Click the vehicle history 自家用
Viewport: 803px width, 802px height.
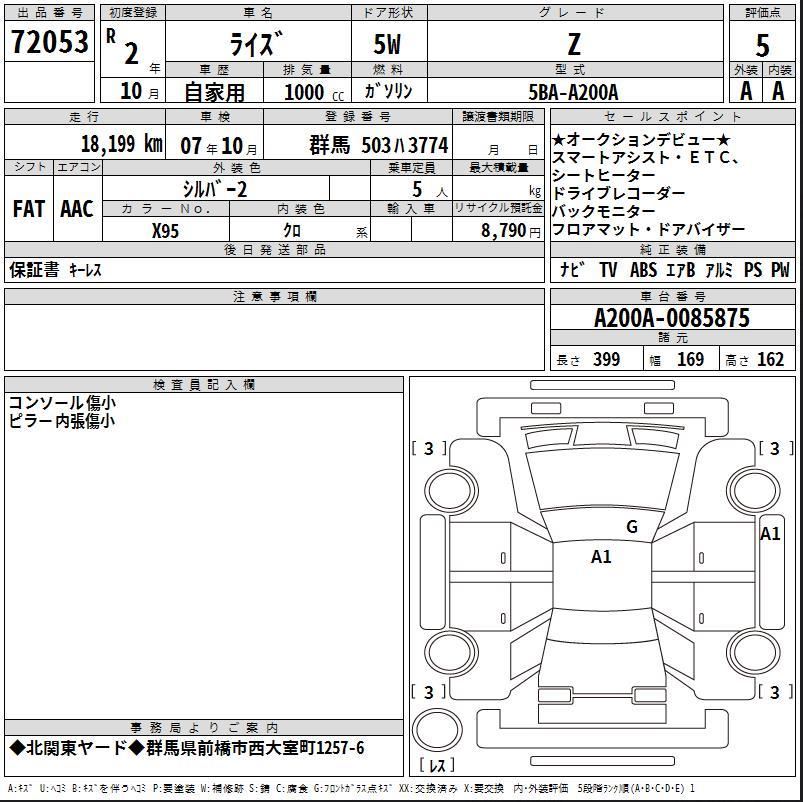pos(214,93)
